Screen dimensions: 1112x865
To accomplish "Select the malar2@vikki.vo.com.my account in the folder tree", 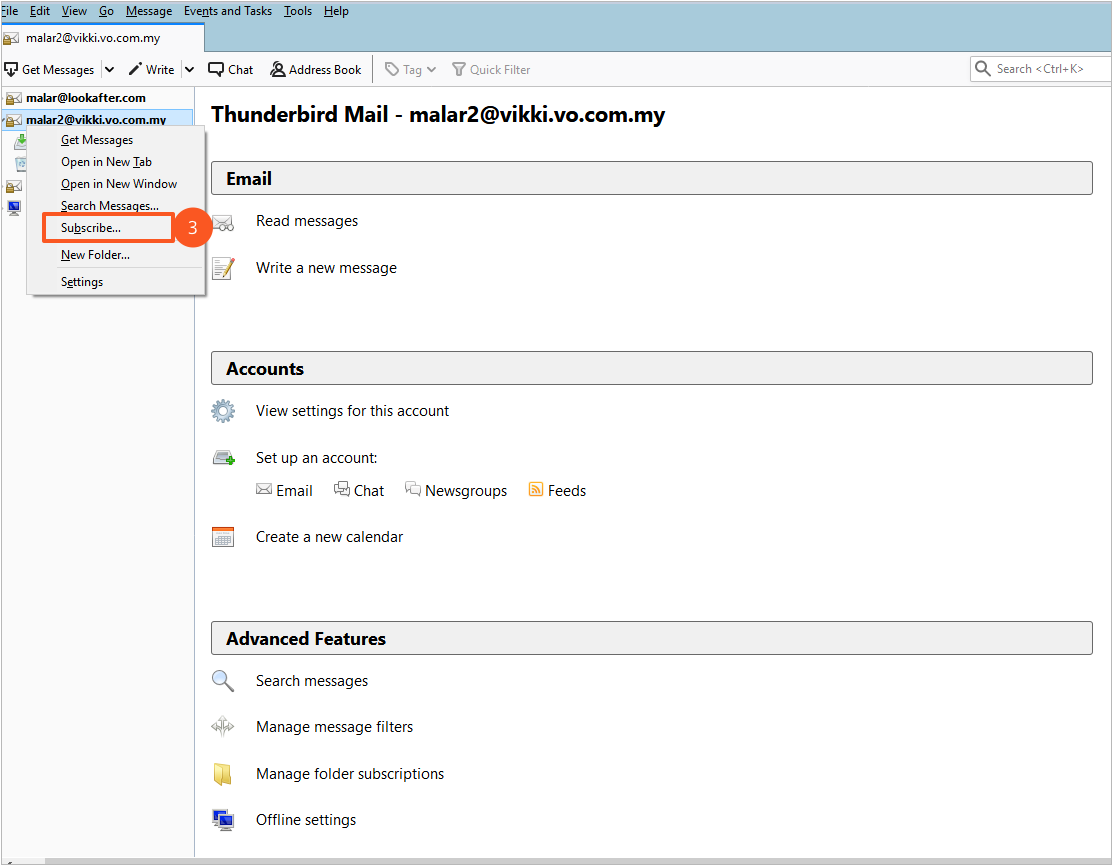I will click(x=96, y=119).
